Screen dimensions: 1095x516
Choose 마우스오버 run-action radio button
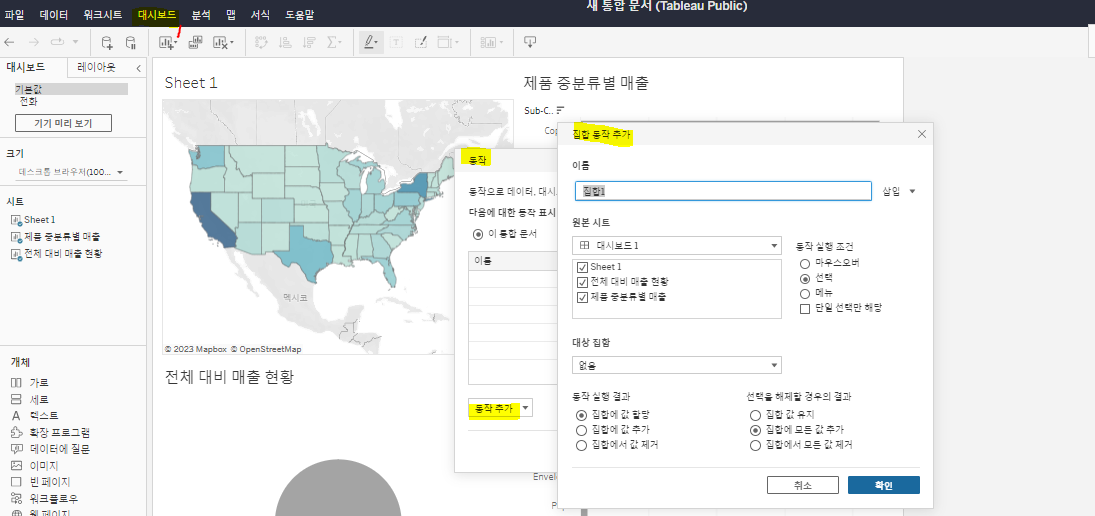point(804,263)
